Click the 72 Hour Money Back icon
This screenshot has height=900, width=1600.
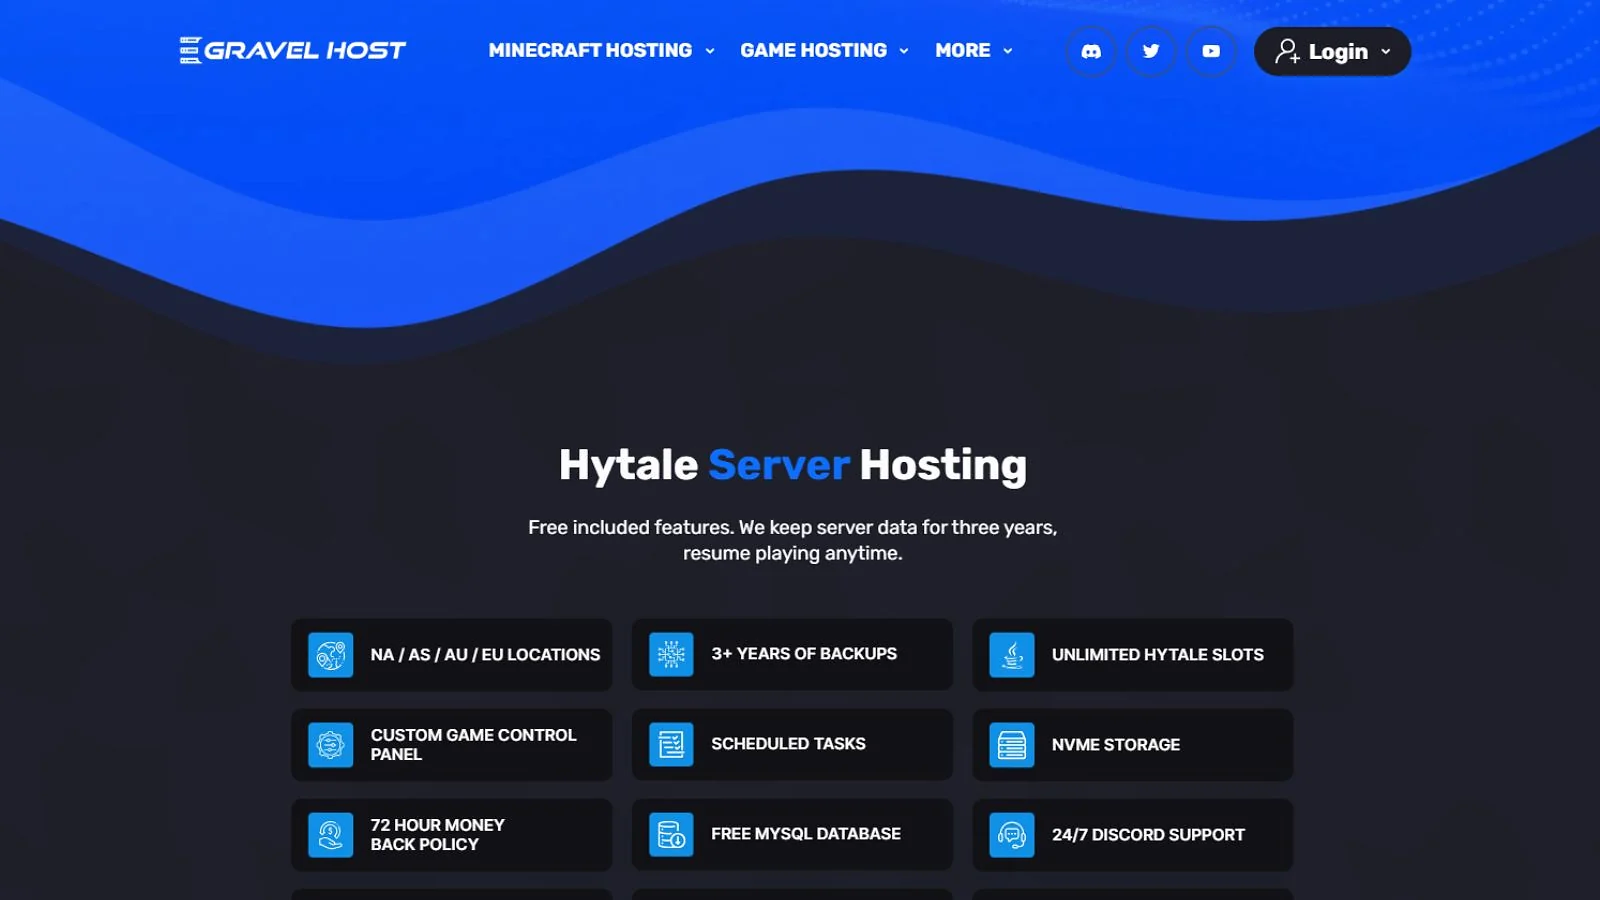coord(331,835)
